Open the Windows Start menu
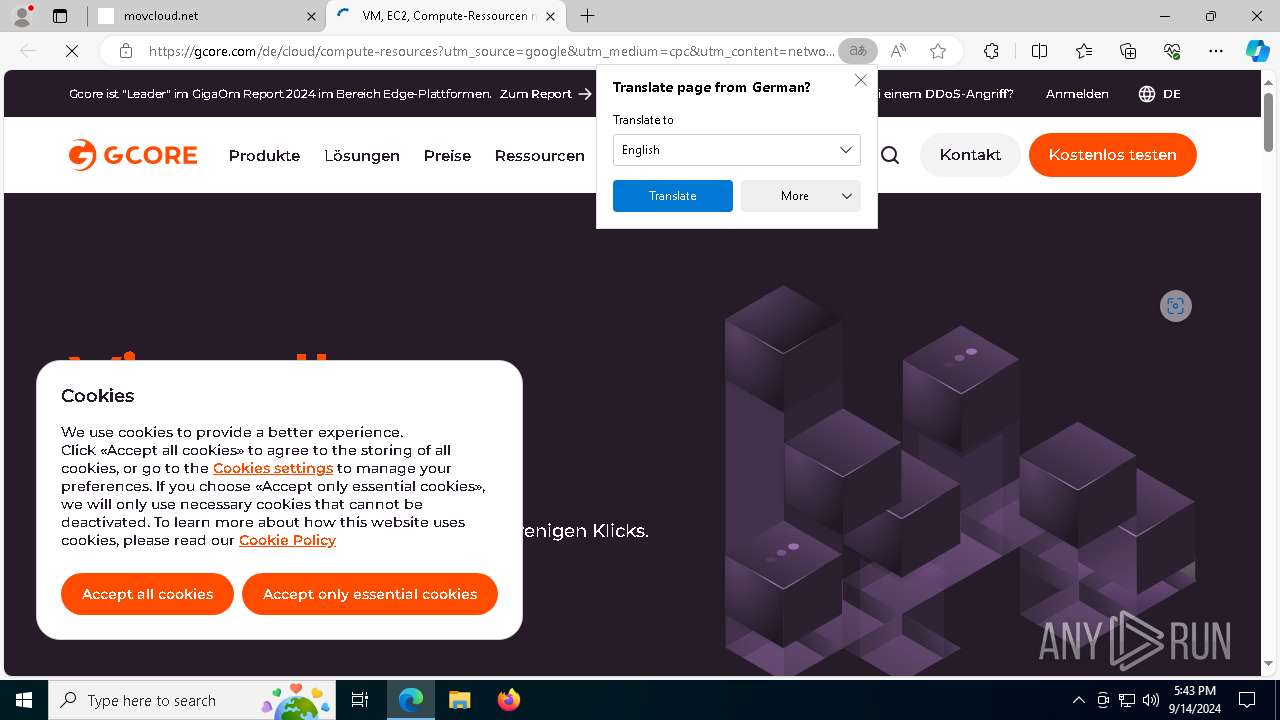This screenshot has height=720, width=1280. [24, 700]
